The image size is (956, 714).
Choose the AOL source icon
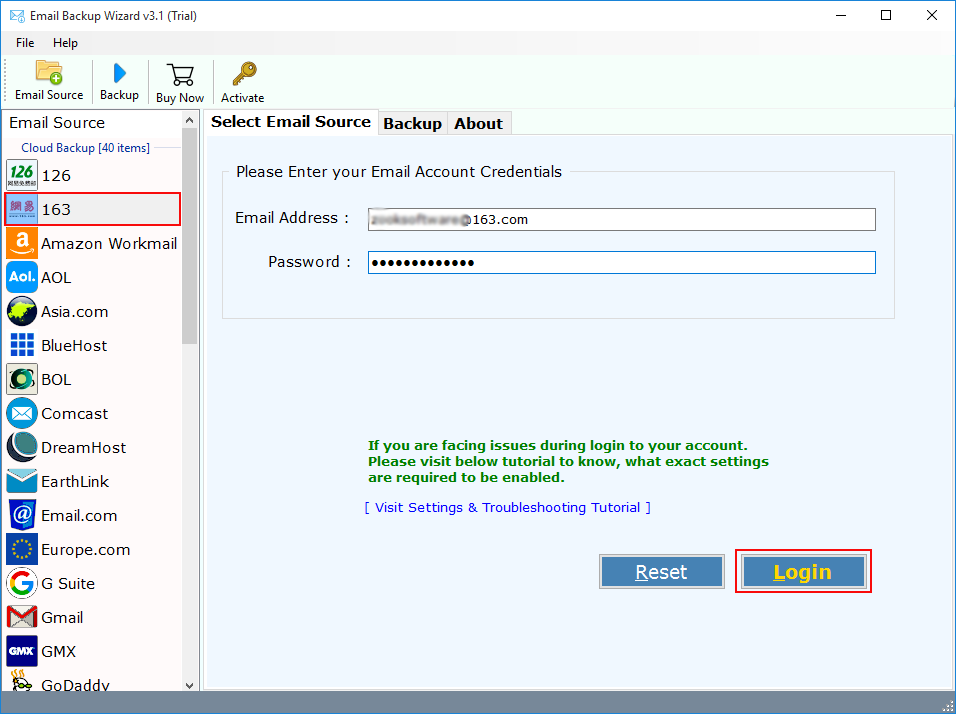tap(22, 277)
